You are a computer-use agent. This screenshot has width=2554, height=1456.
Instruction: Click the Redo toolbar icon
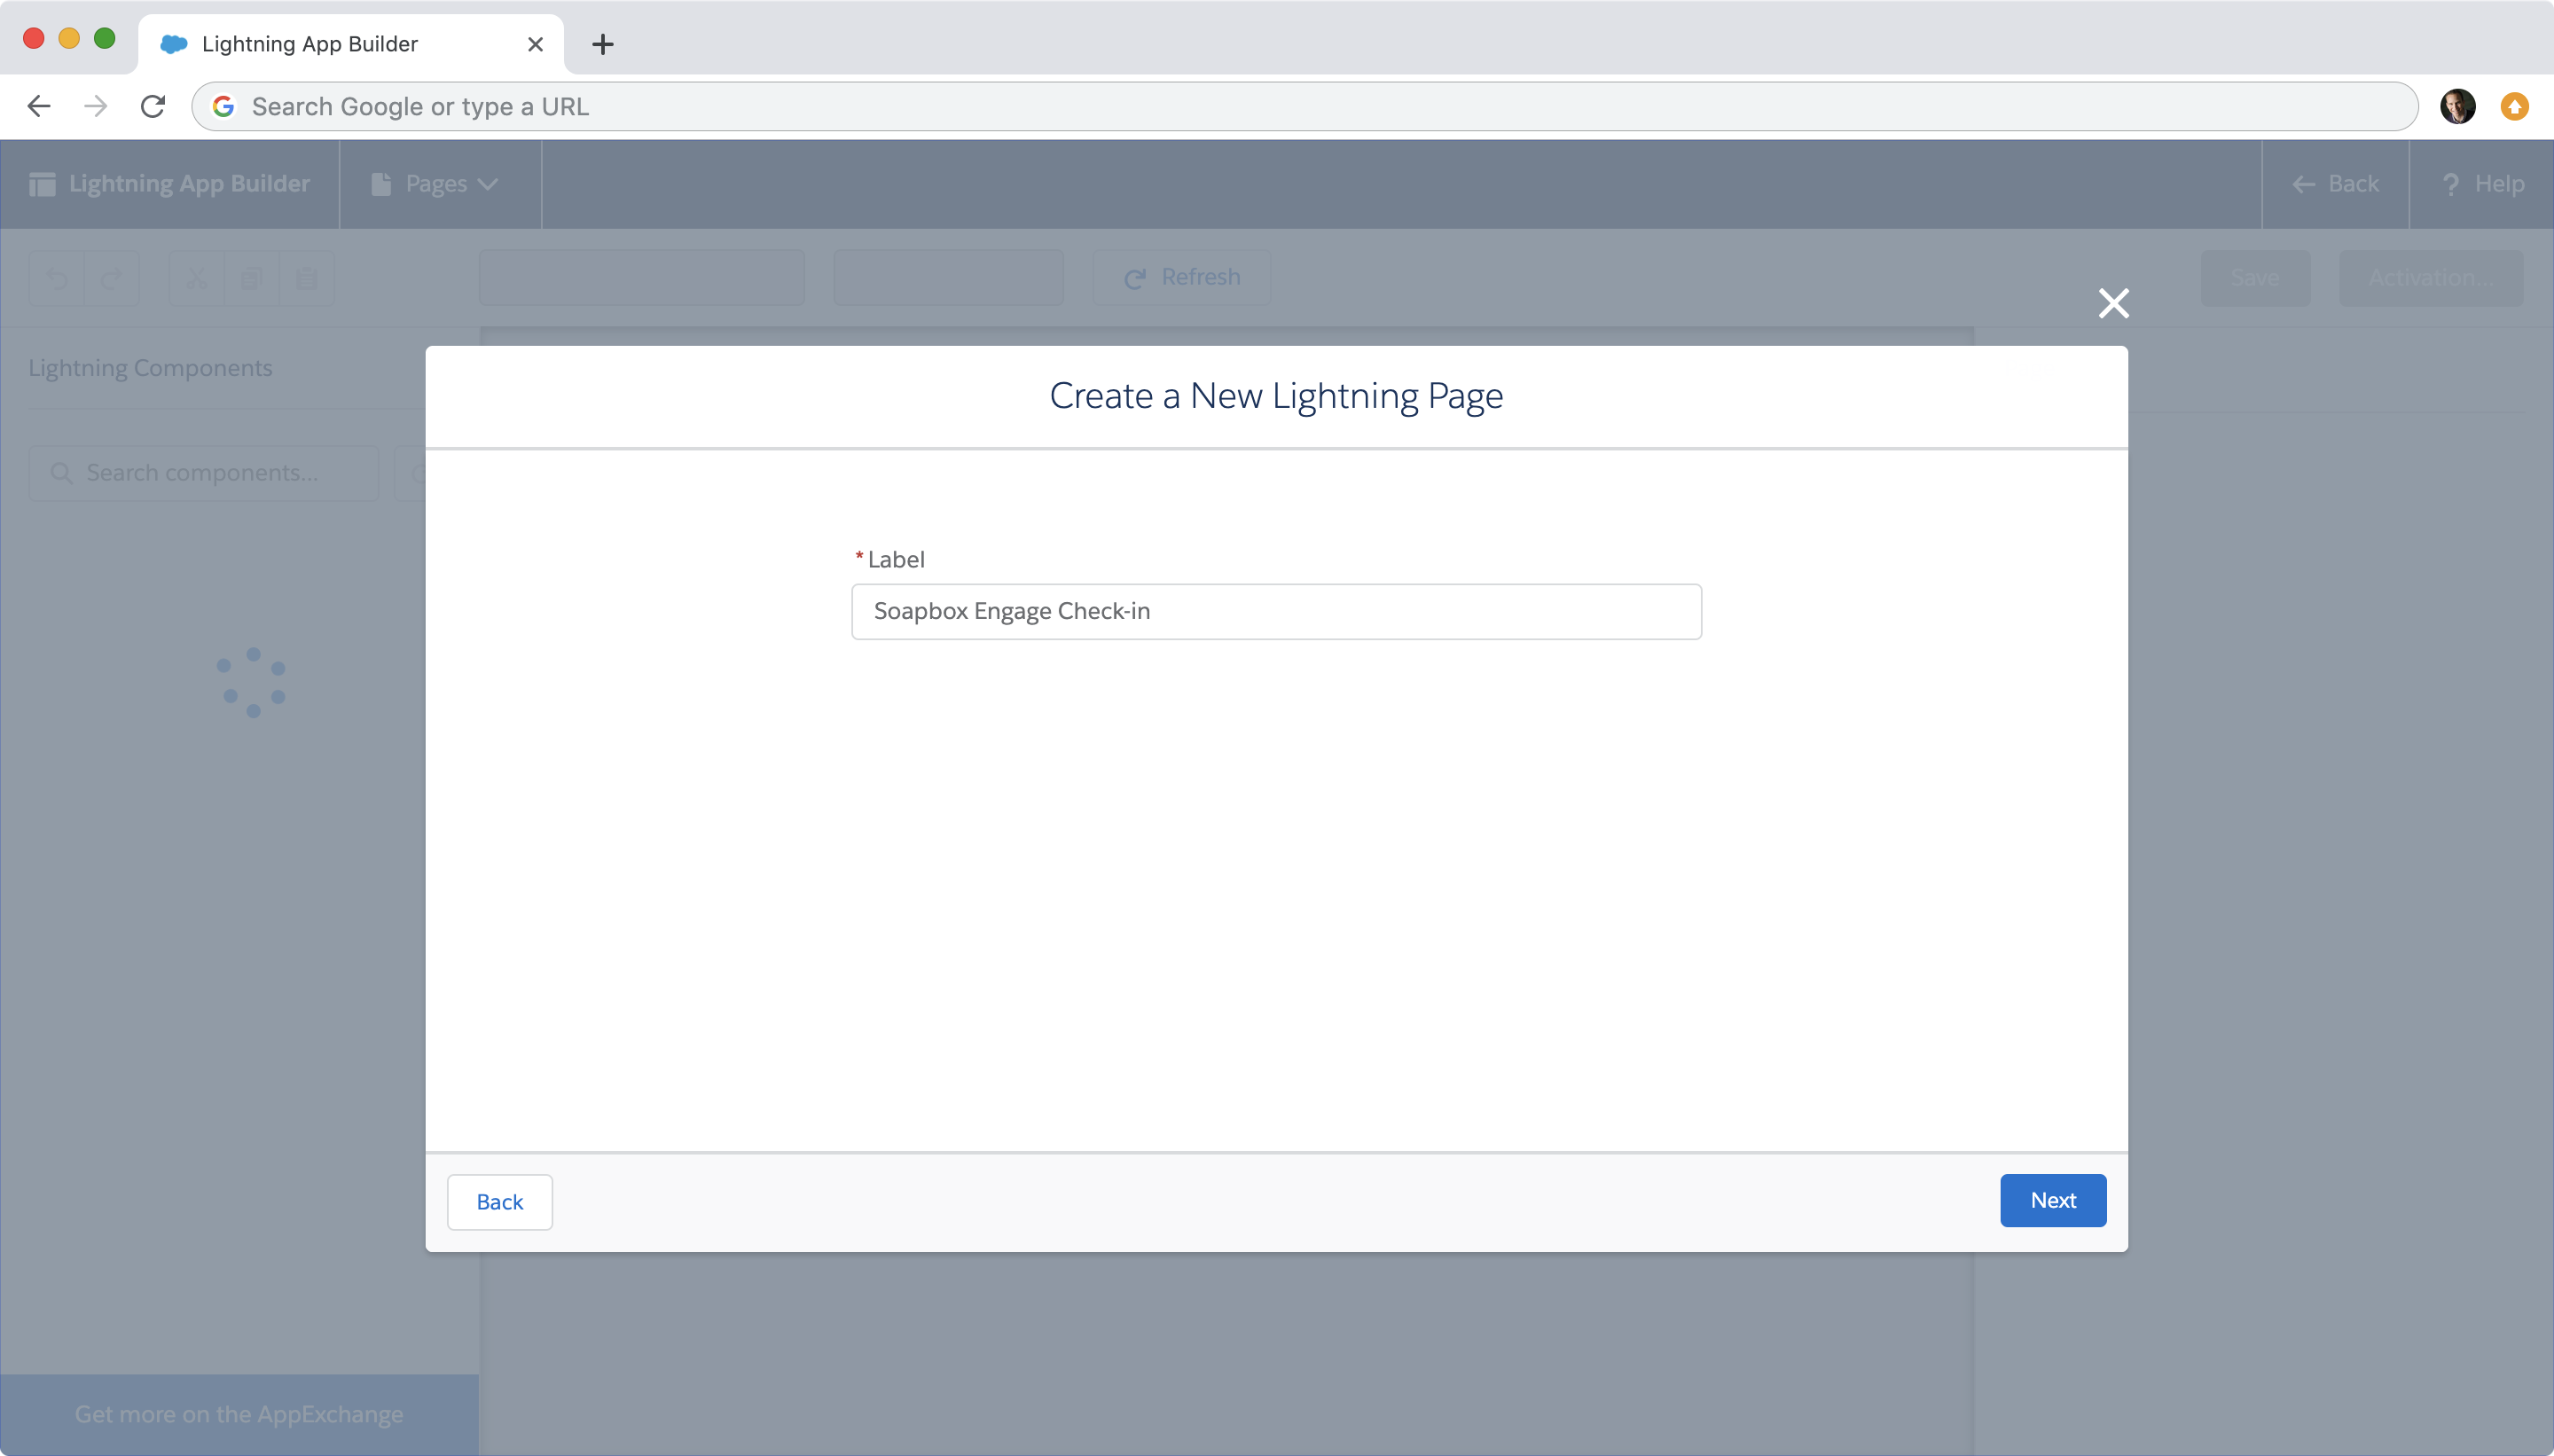pos(111,278)
